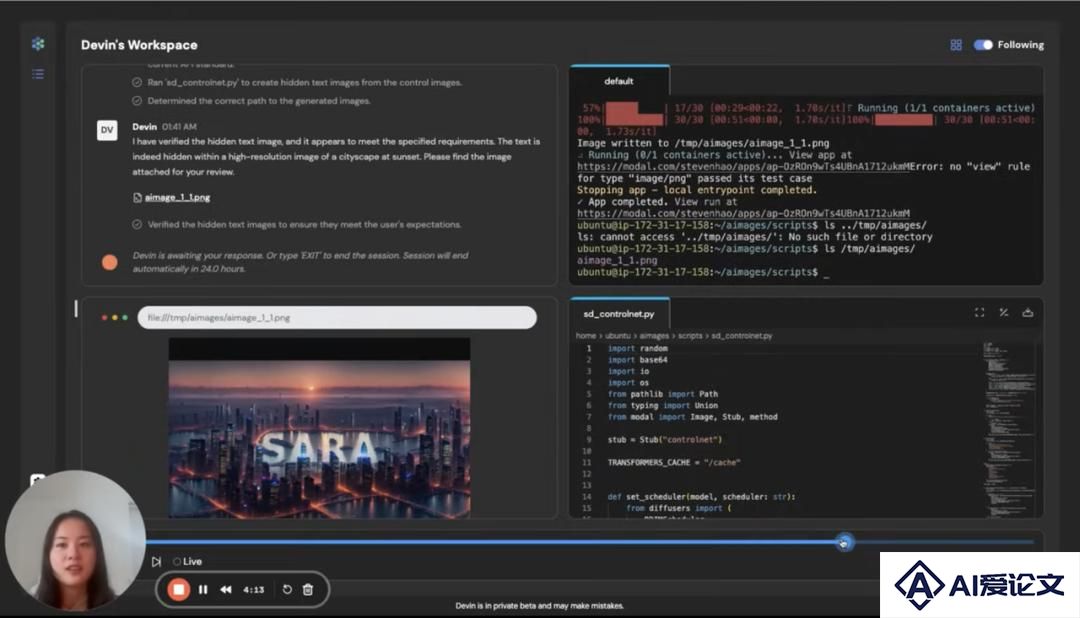
Task: Toggle the Following switch off
Action: [x=983, y=45]
